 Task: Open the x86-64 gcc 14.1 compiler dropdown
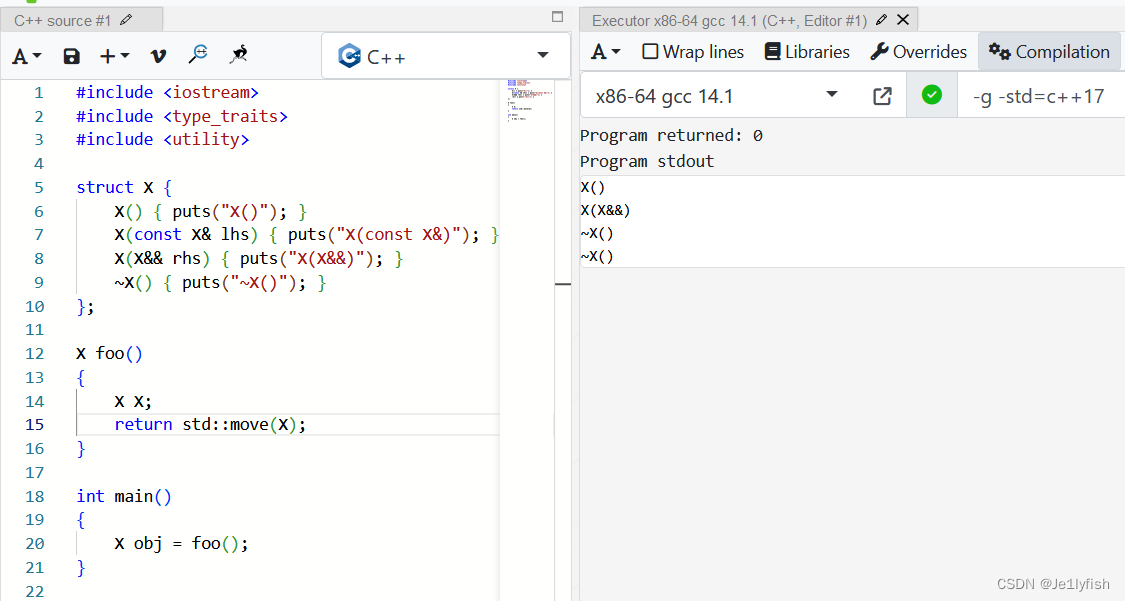tap(715, 95)
